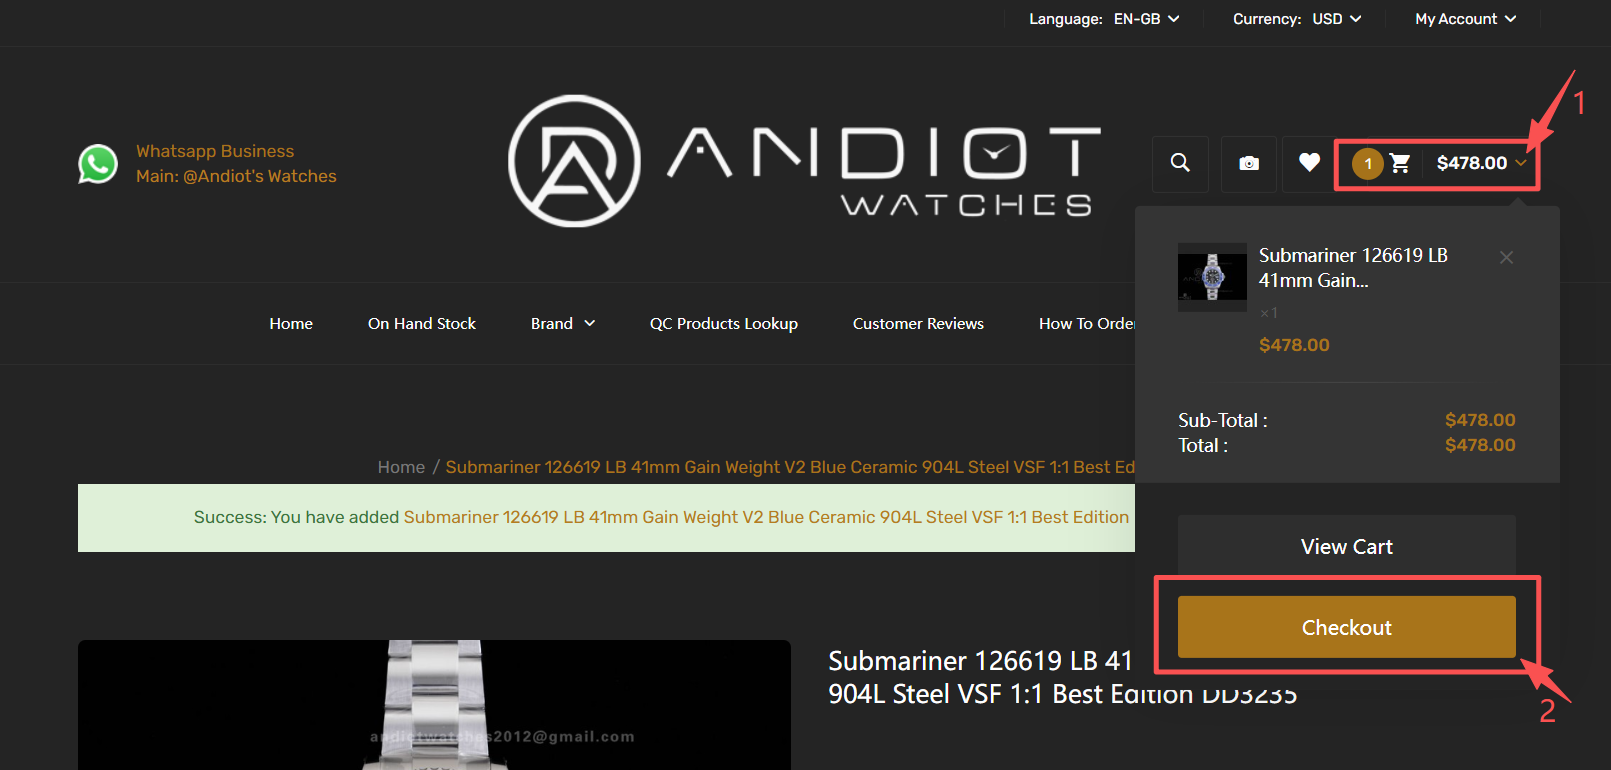The image size is (1611, 770).
Task: Open product link in success message
Action: (766, 517)
